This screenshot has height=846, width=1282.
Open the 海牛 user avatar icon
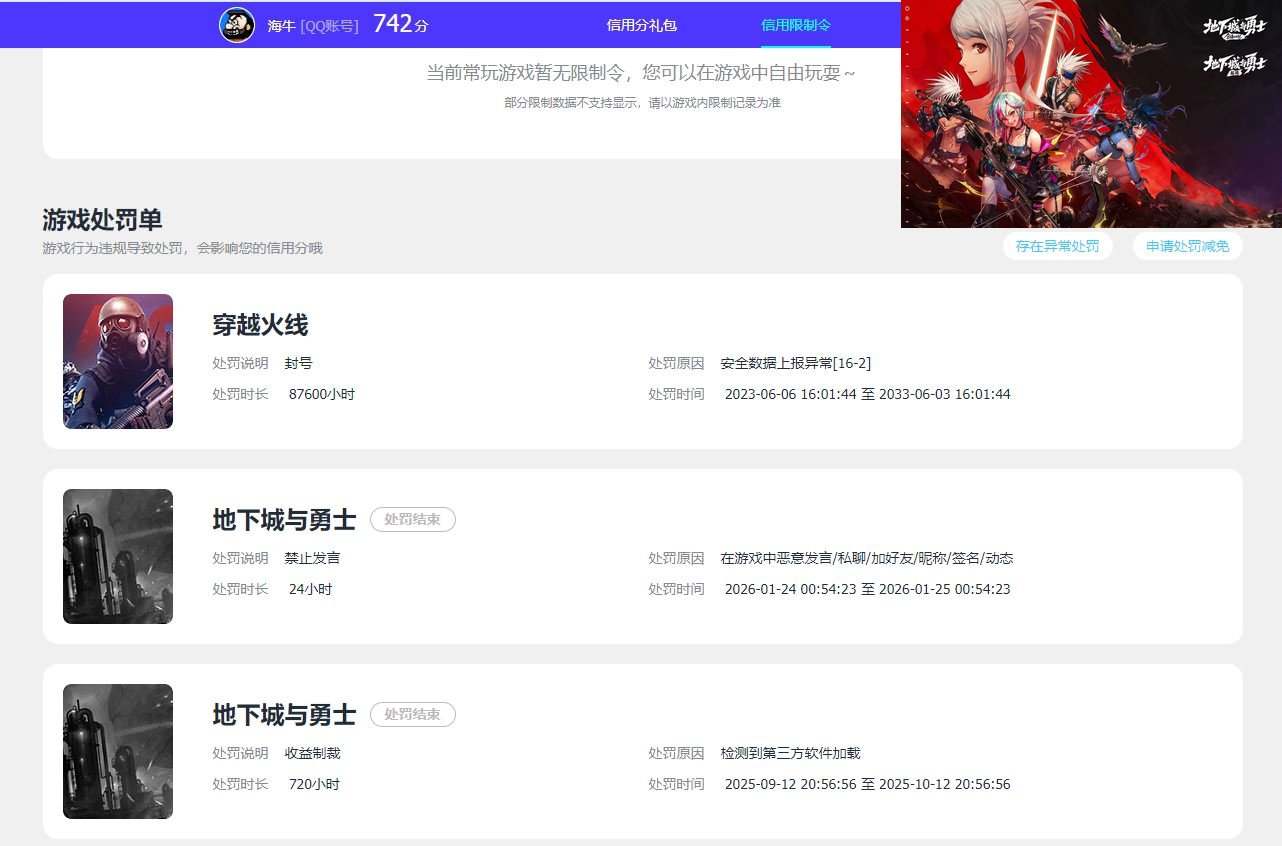237,25
